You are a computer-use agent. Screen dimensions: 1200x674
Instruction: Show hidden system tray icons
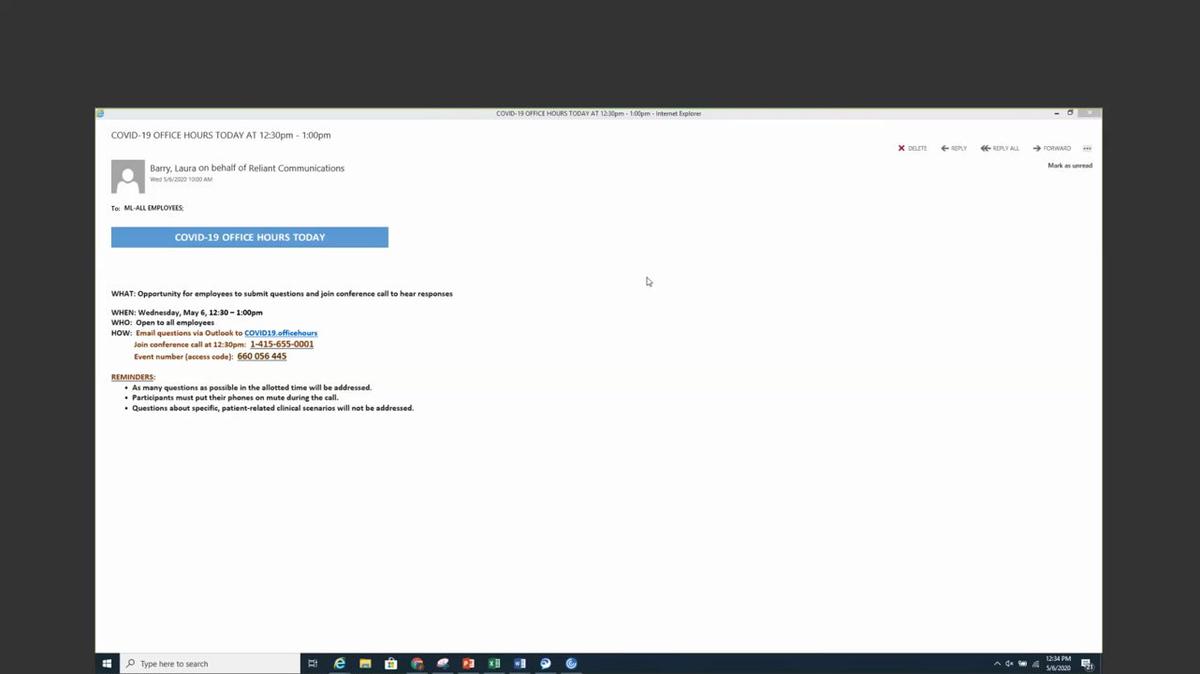(997, 663)
